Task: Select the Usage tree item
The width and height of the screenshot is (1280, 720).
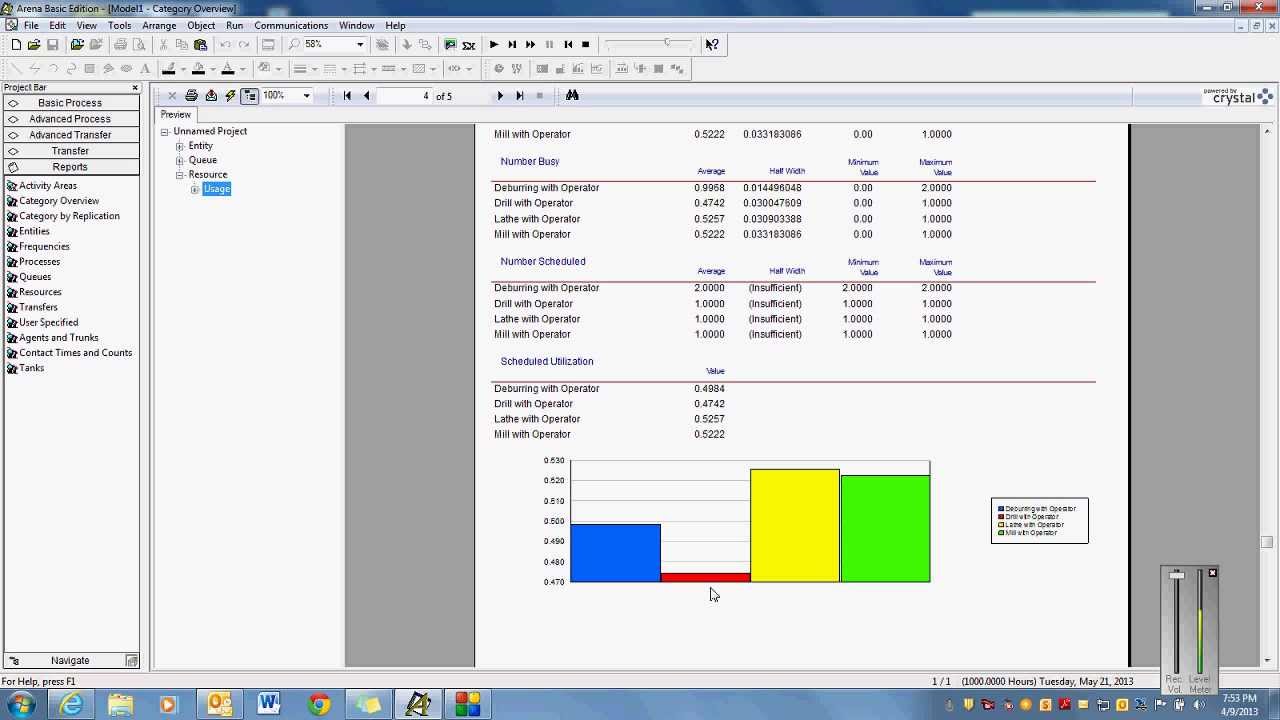Action: (217, 189)
